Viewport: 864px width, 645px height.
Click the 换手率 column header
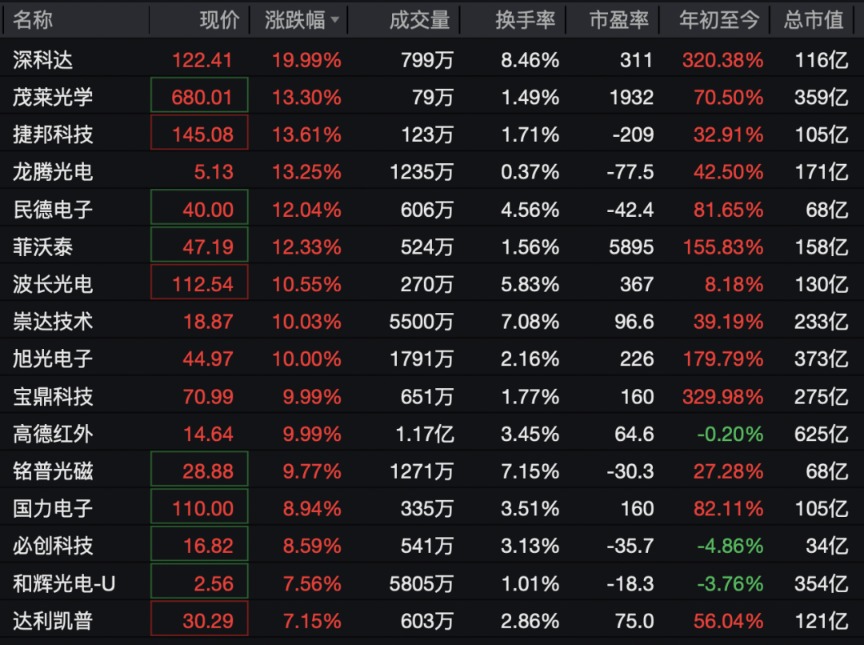click(x=525, y=20)
